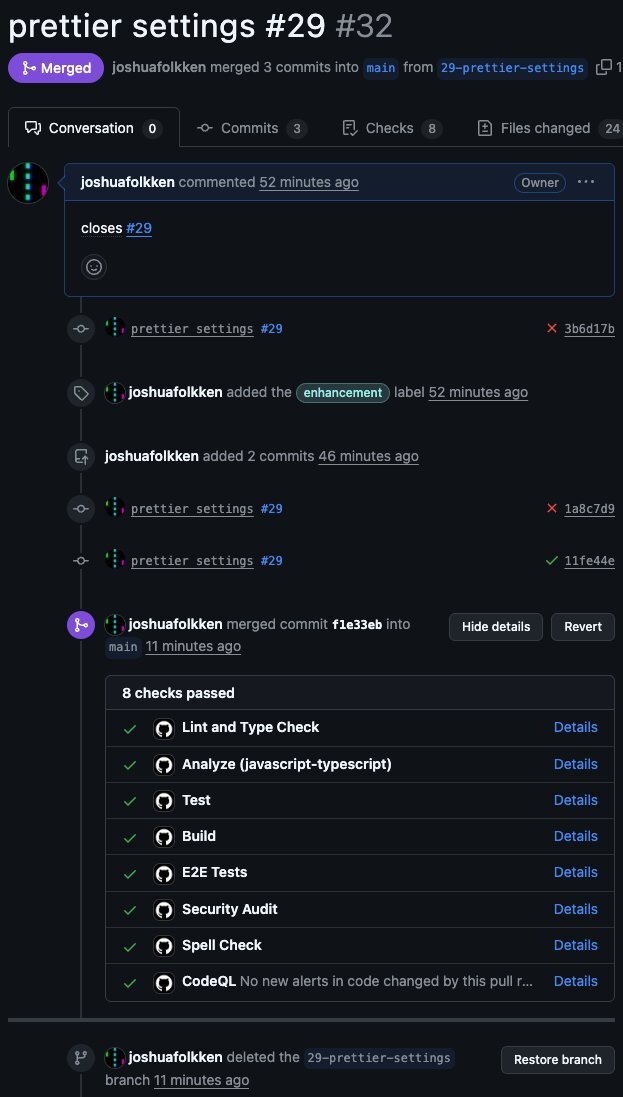
Task: Click joshuafolkken's large avatar beside the comment
Action: point(28,183)
